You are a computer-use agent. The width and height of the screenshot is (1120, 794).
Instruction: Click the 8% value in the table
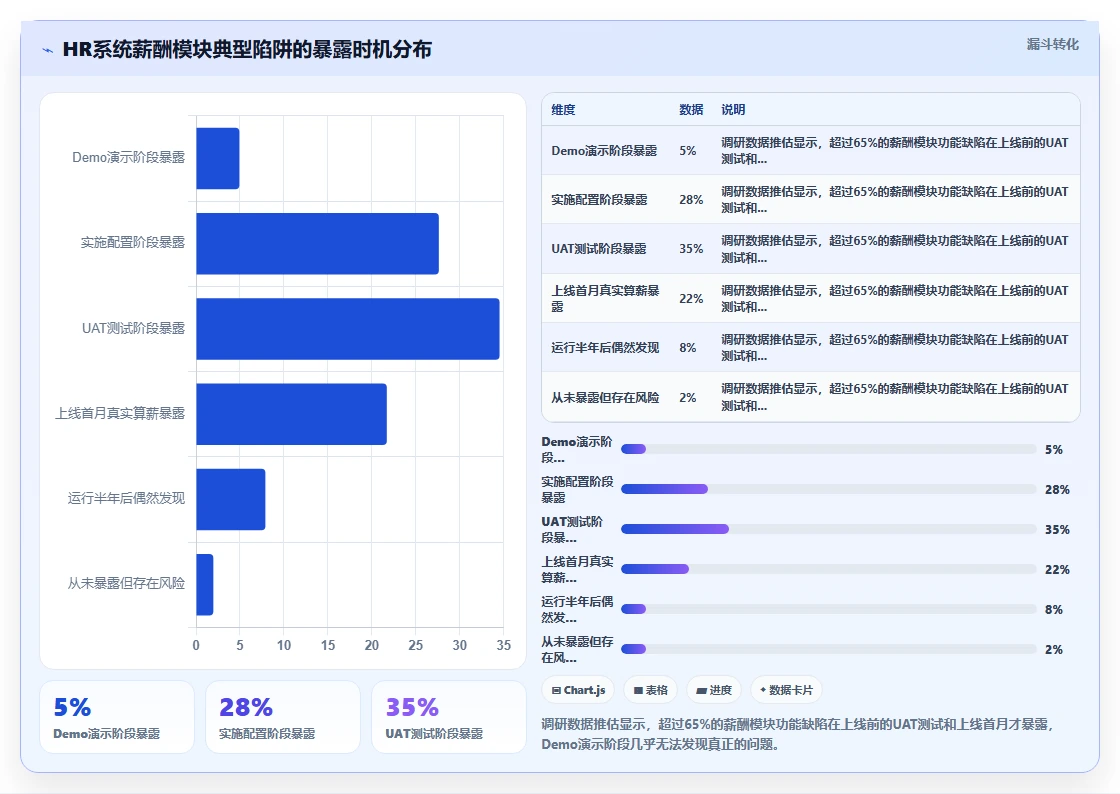click(687, 348)
